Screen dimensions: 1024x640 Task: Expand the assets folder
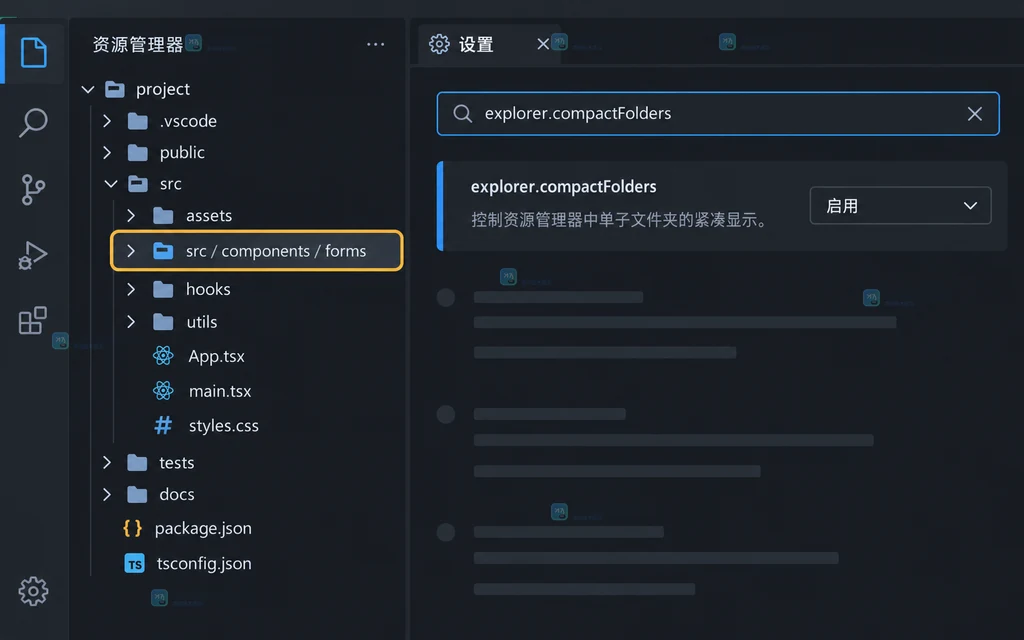point(131,216)
